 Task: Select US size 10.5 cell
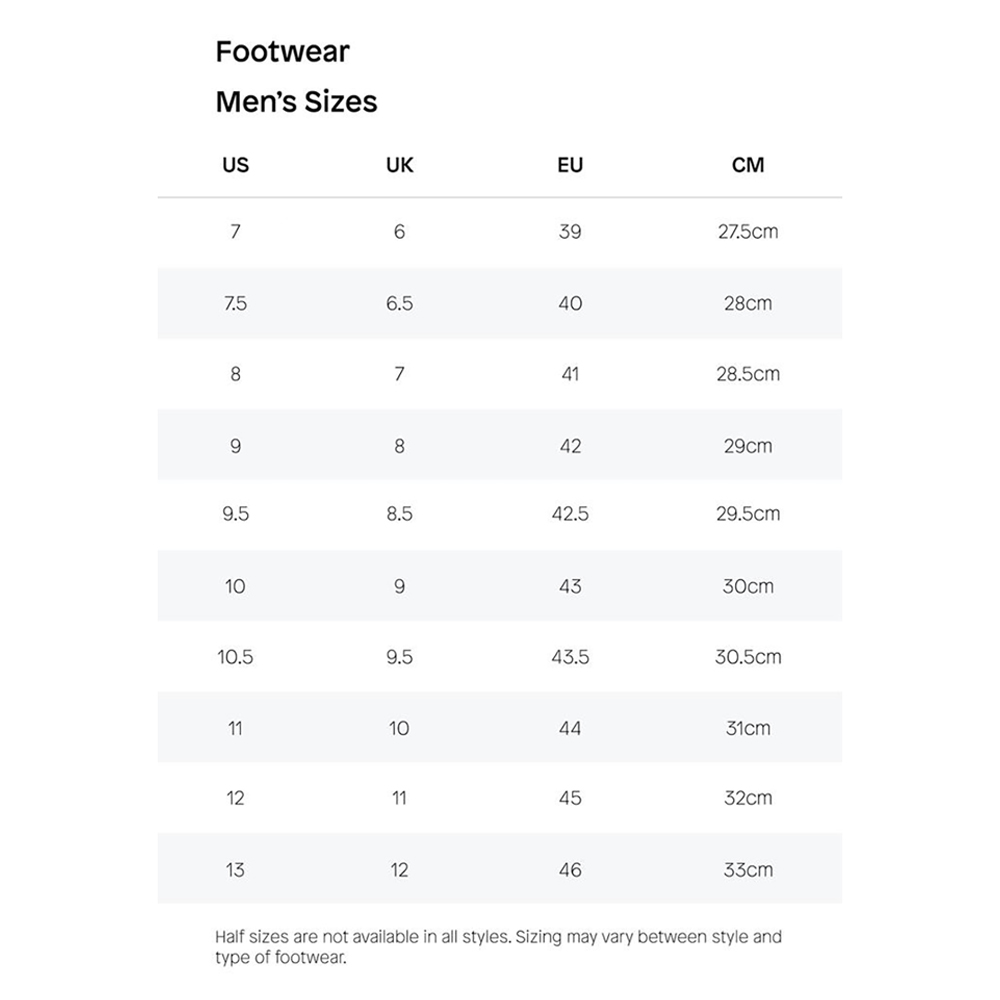coord(235,657)
